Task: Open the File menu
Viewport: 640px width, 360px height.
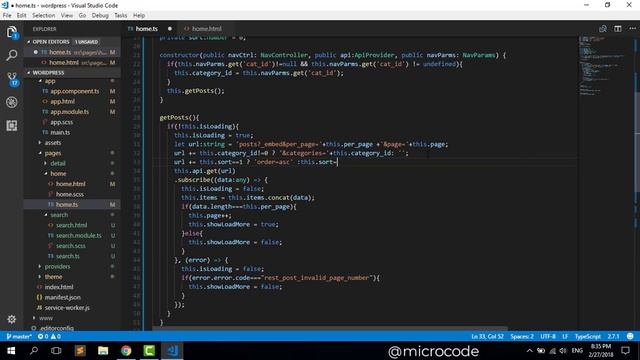Action: coord(7,15)
